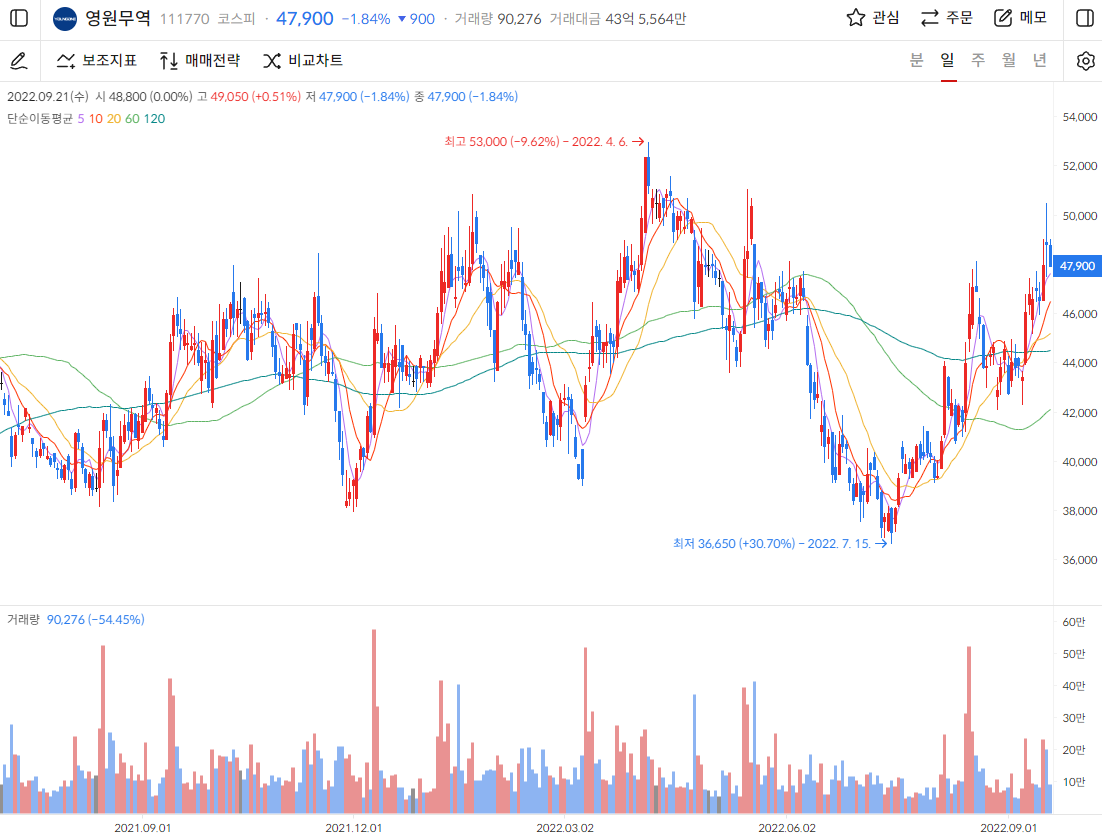This screenshot has height=839, width=1102.
Task: Click header price 47,900
Action: pyautogui.click(x=304, y=19)
